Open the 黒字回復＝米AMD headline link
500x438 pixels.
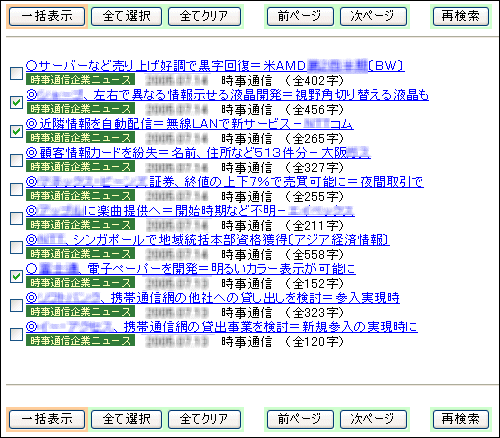click(215, 66)
